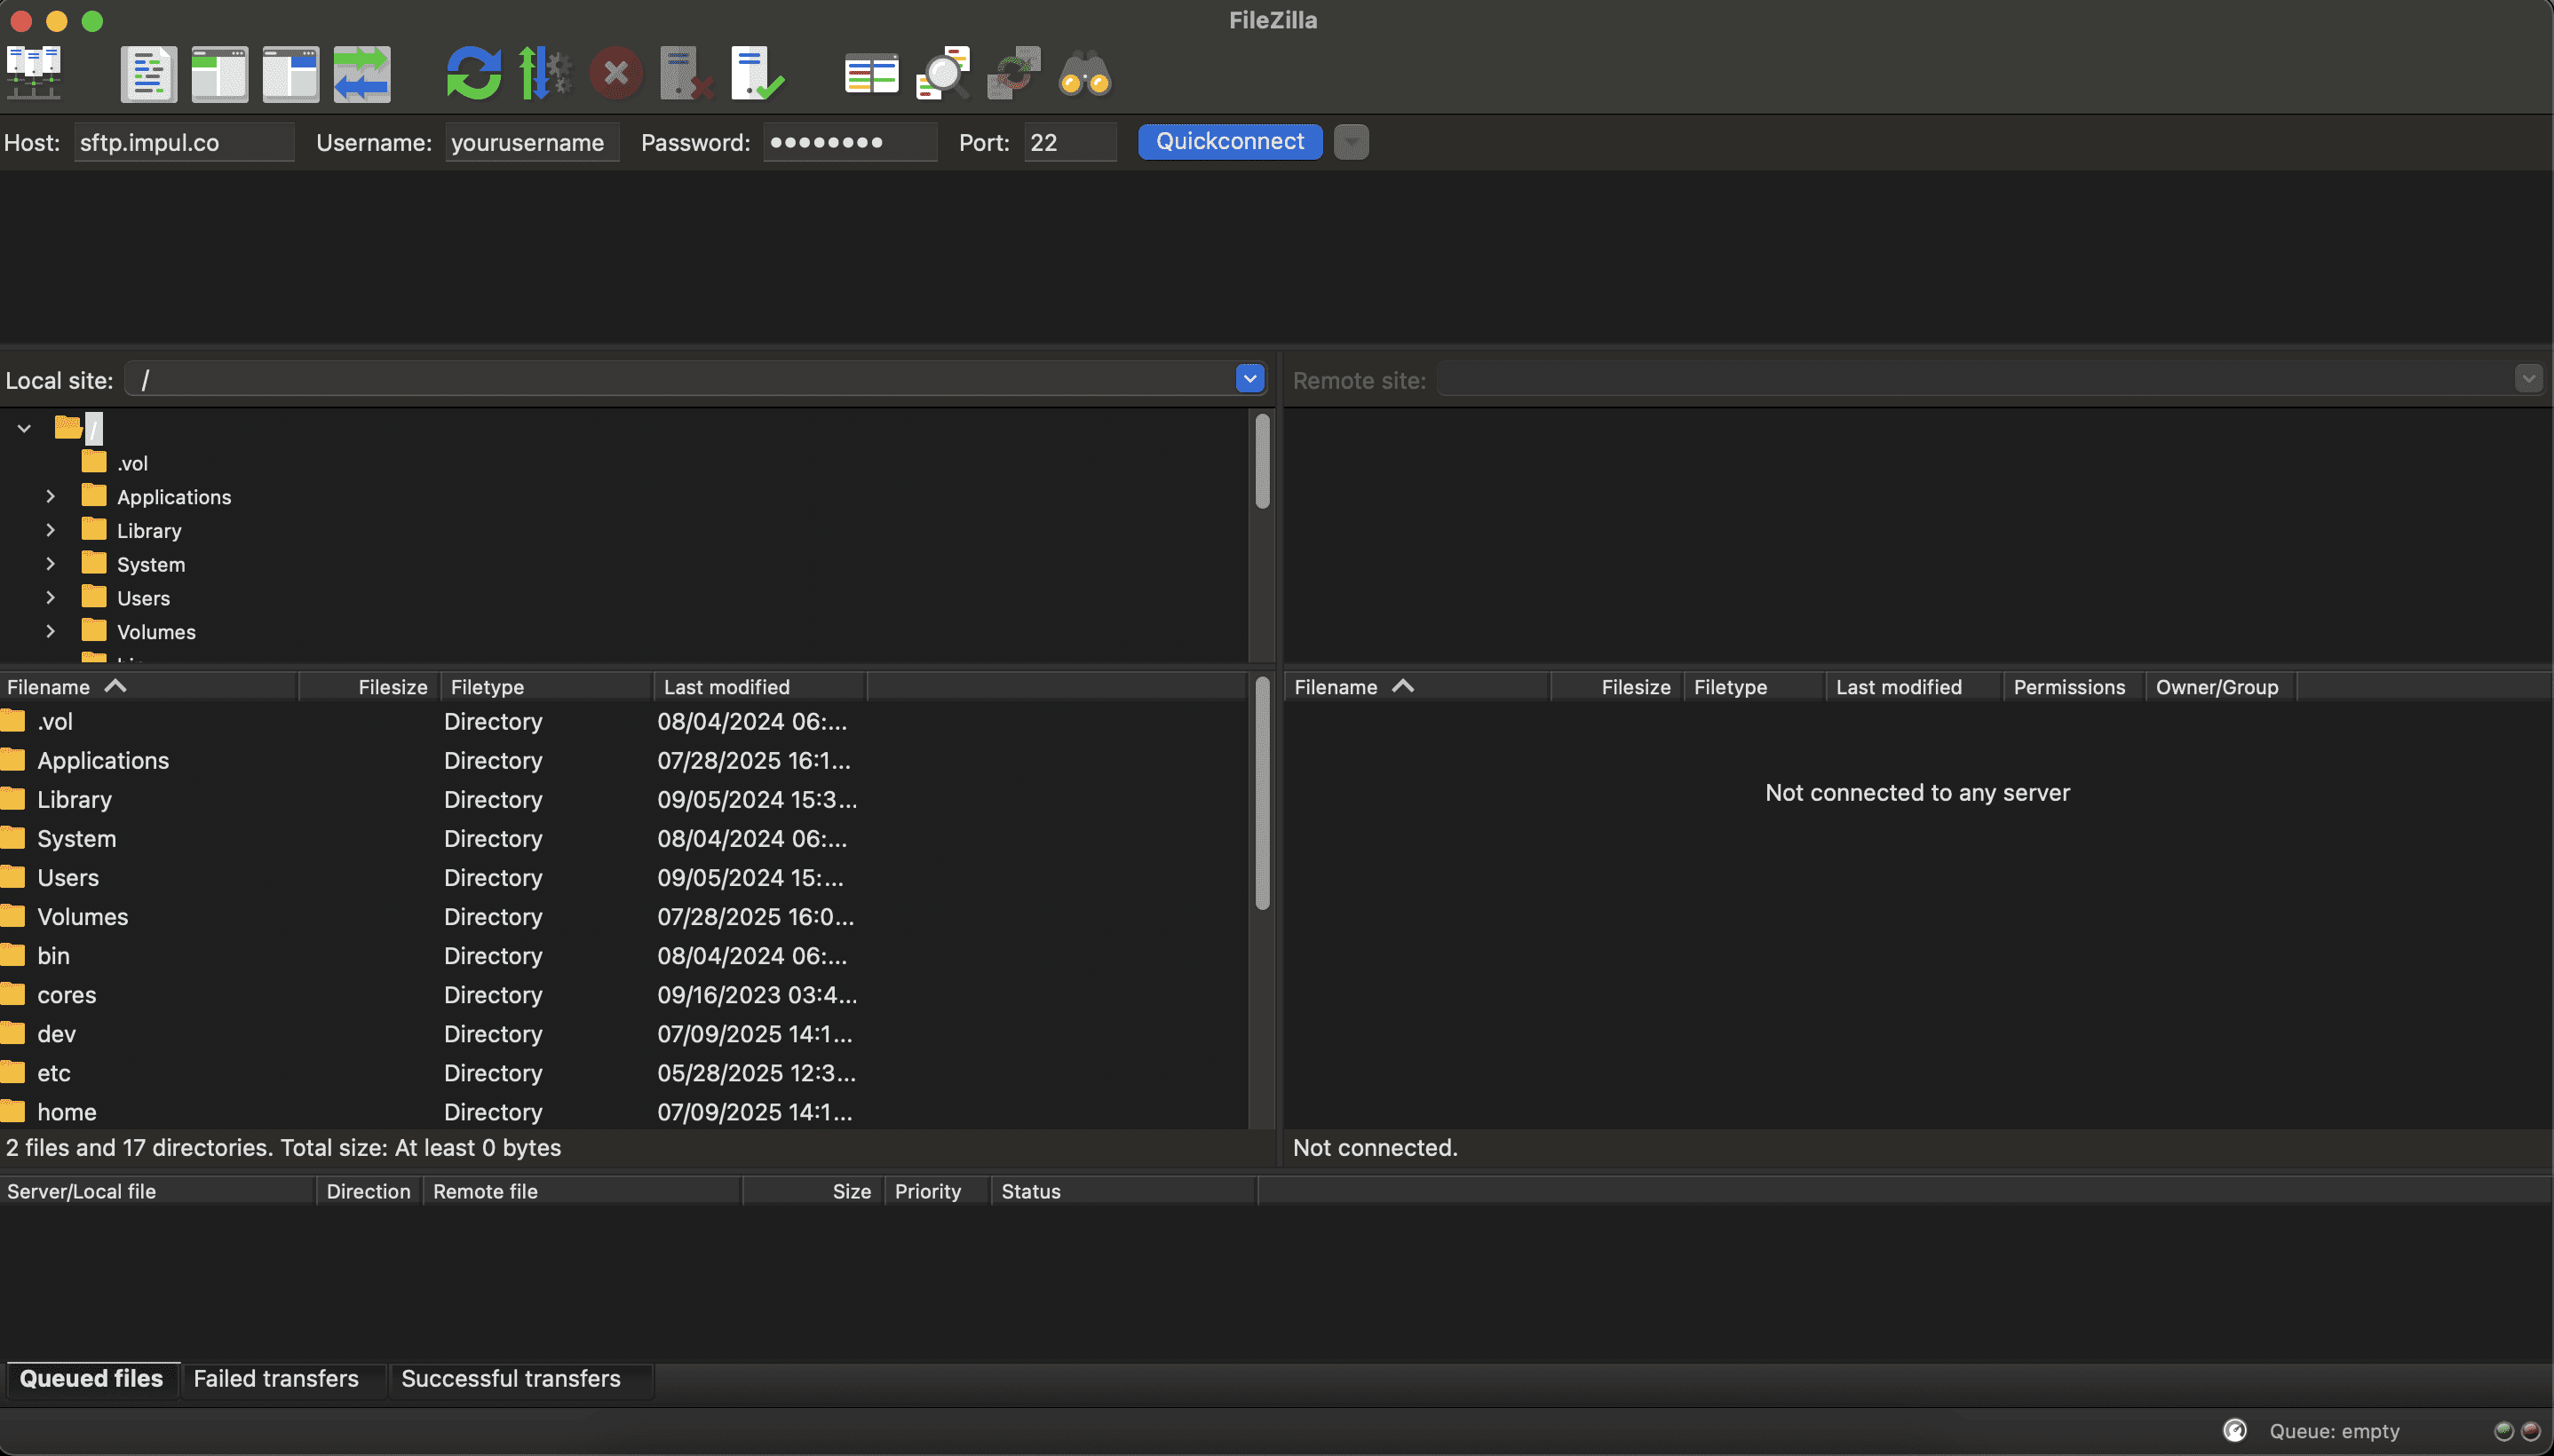Switch to Failed transfers tab
This screenshot has width=2554, height=1456.
276,1379
